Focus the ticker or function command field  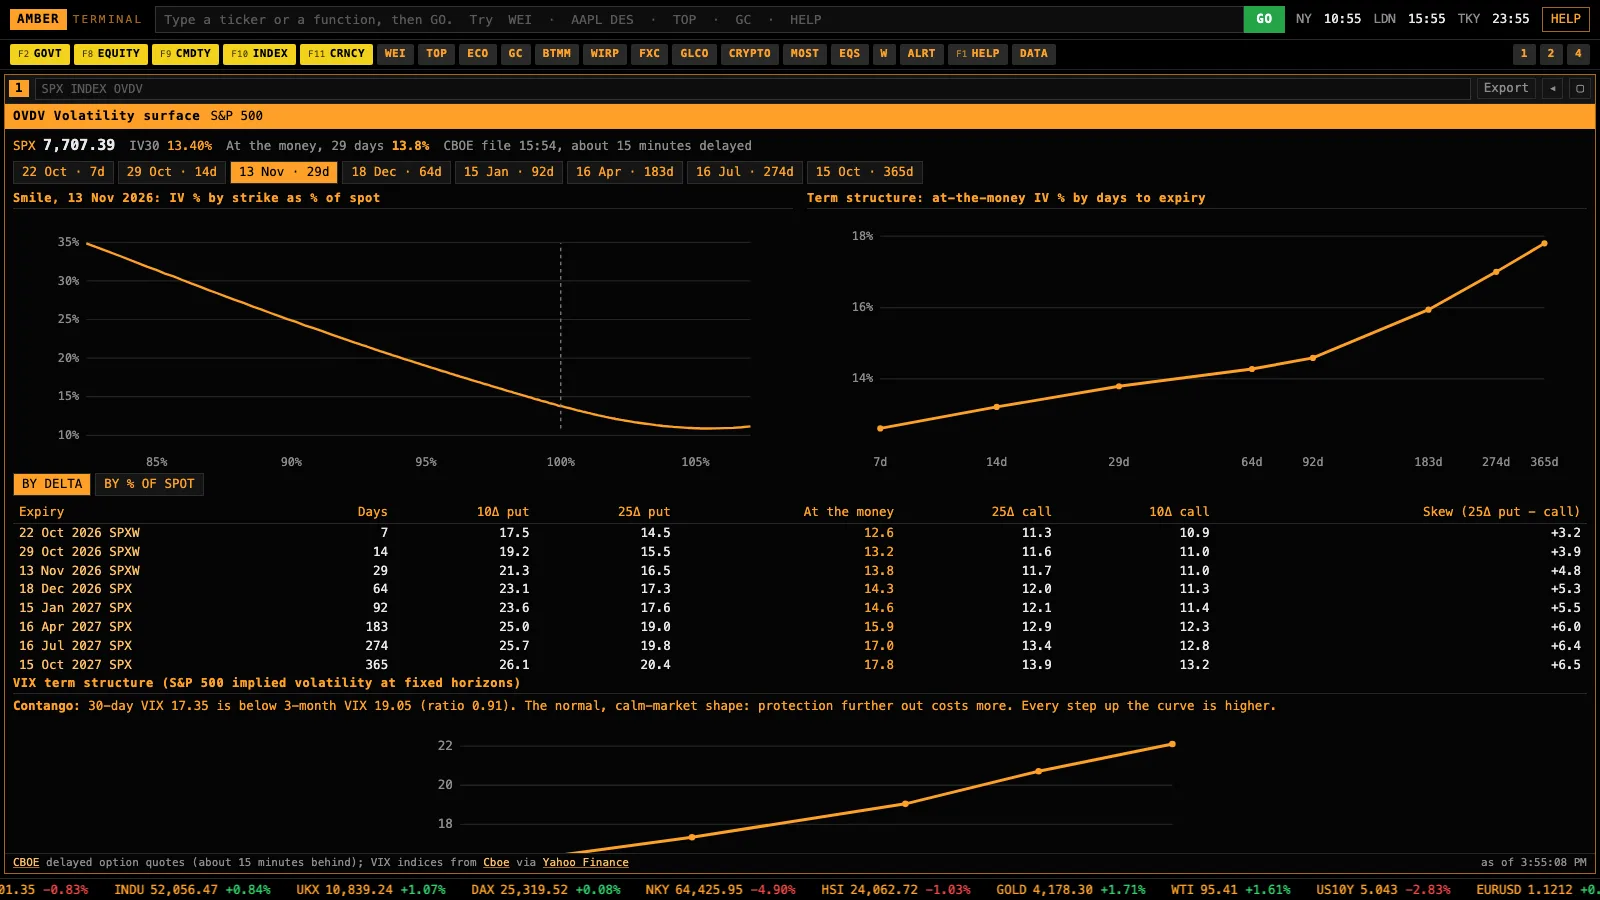coord(700,20)
